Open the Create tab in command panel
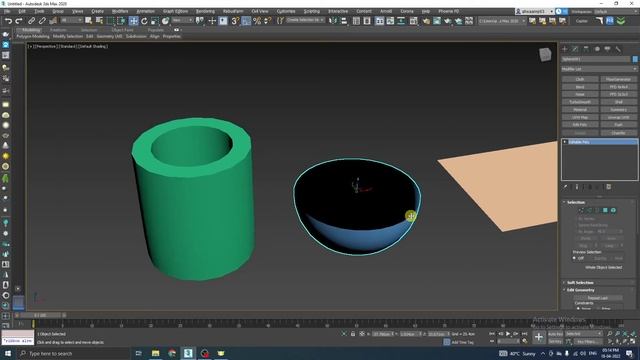The image size is (640, 360). click(565, 49)
